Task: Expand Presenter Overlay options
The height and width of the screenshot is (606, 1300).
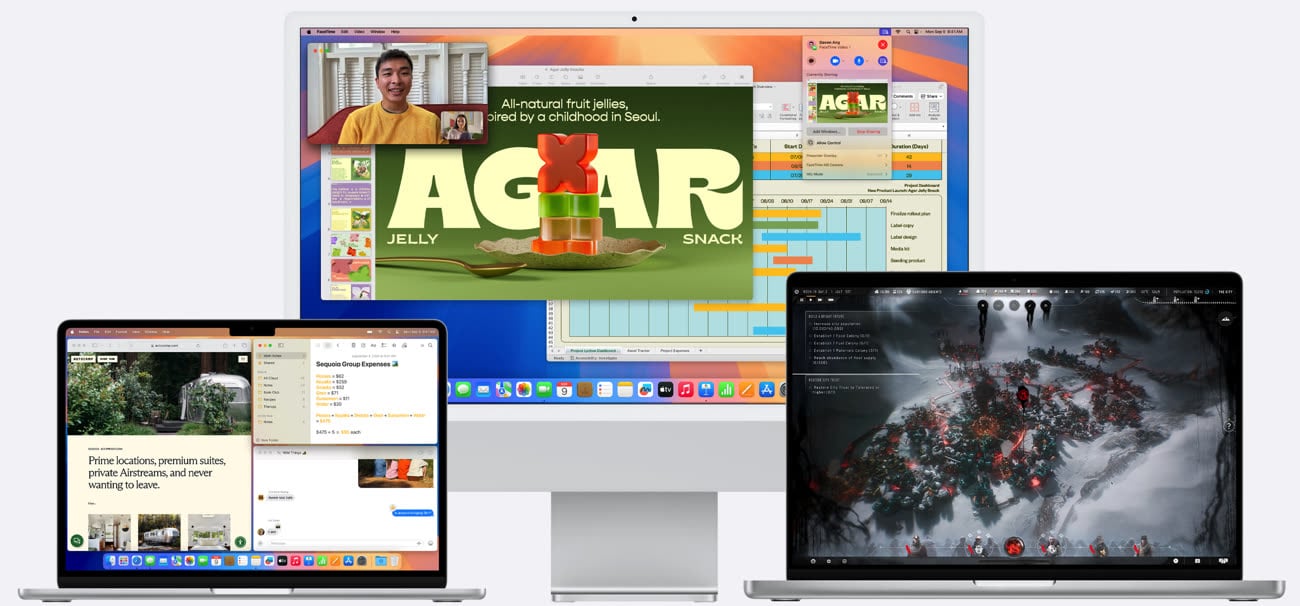Action: [848, 156]
